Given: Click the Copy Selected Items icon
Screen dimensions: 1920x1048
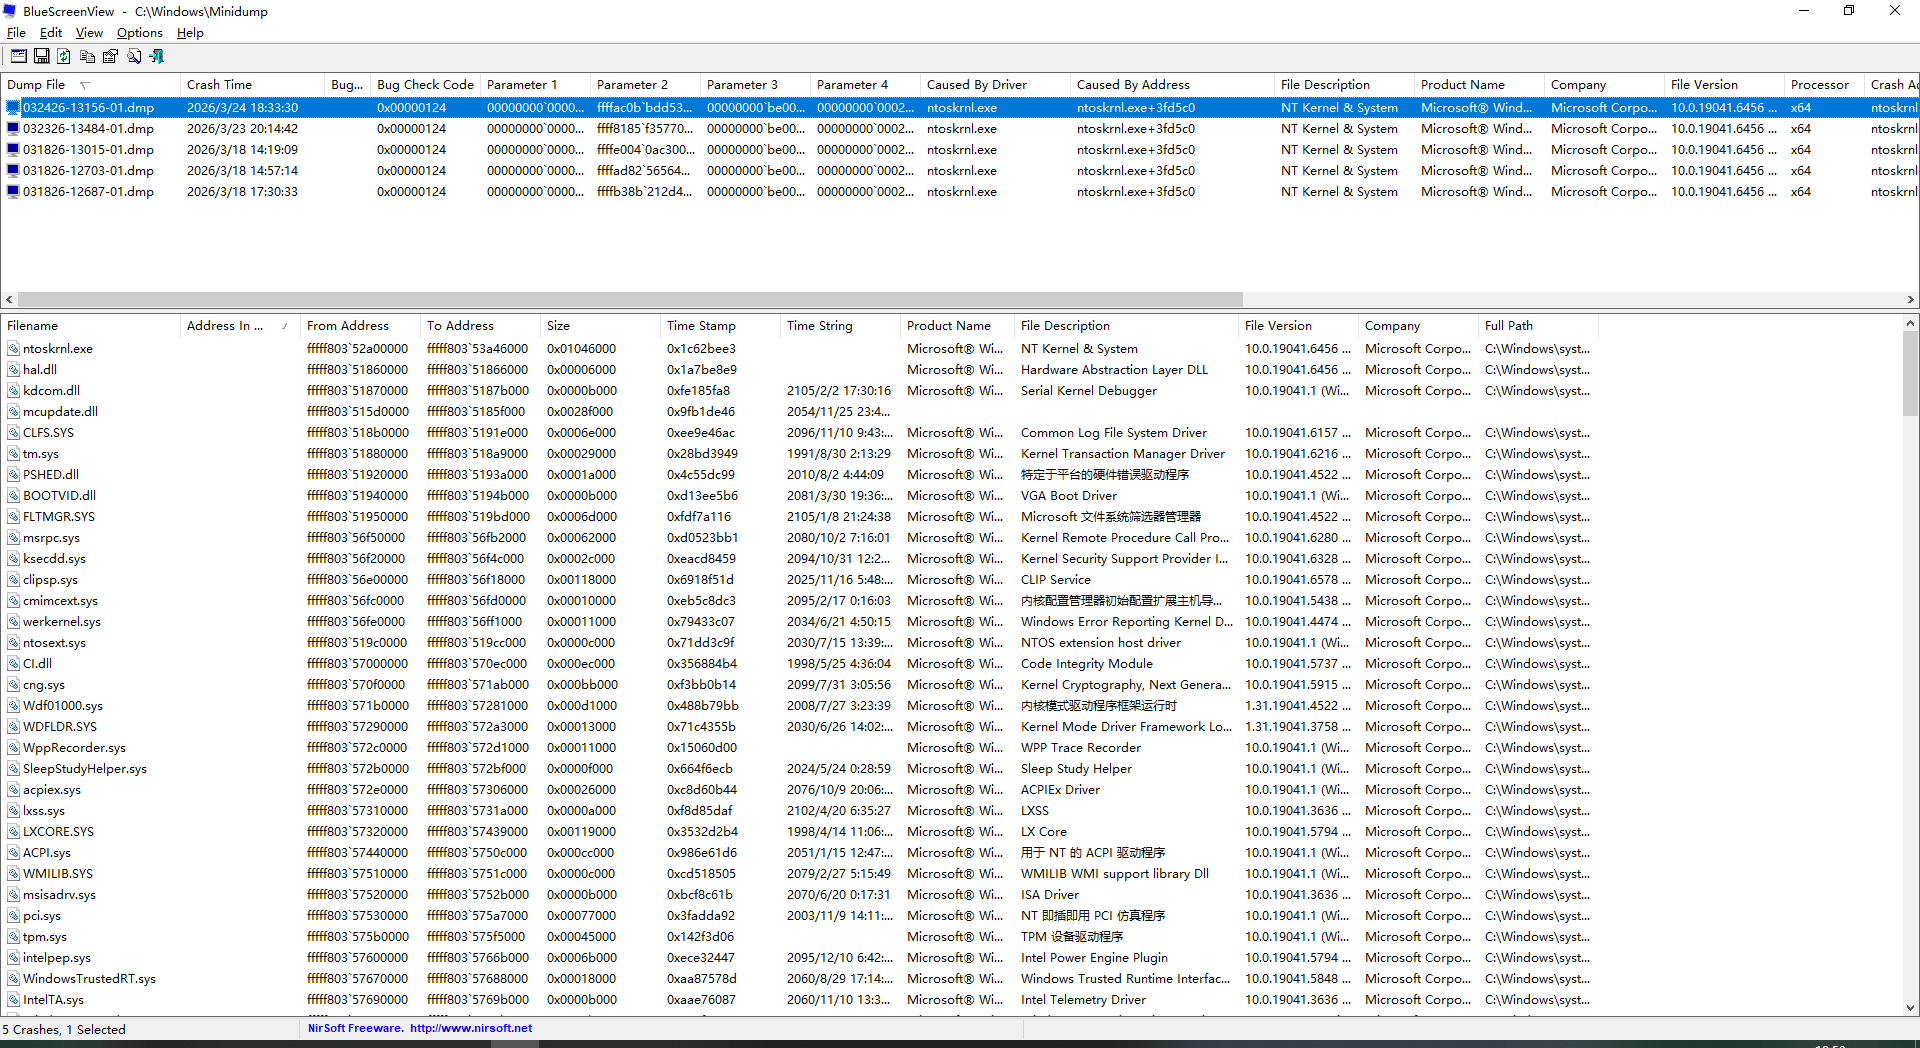Looking at the screenshot, I should (x=87, y=57).
